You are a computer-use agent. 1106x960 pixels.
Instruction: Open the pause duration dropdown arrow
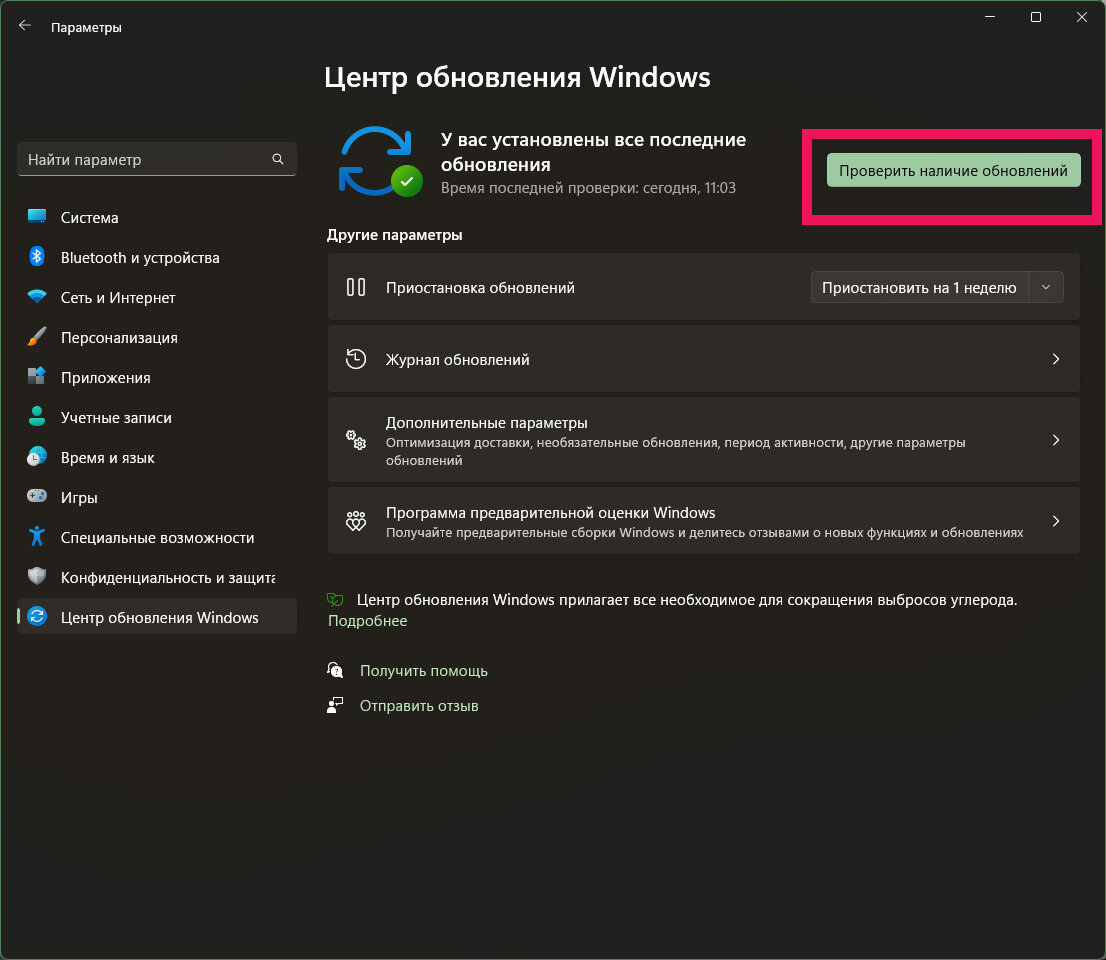point(1046,287)
